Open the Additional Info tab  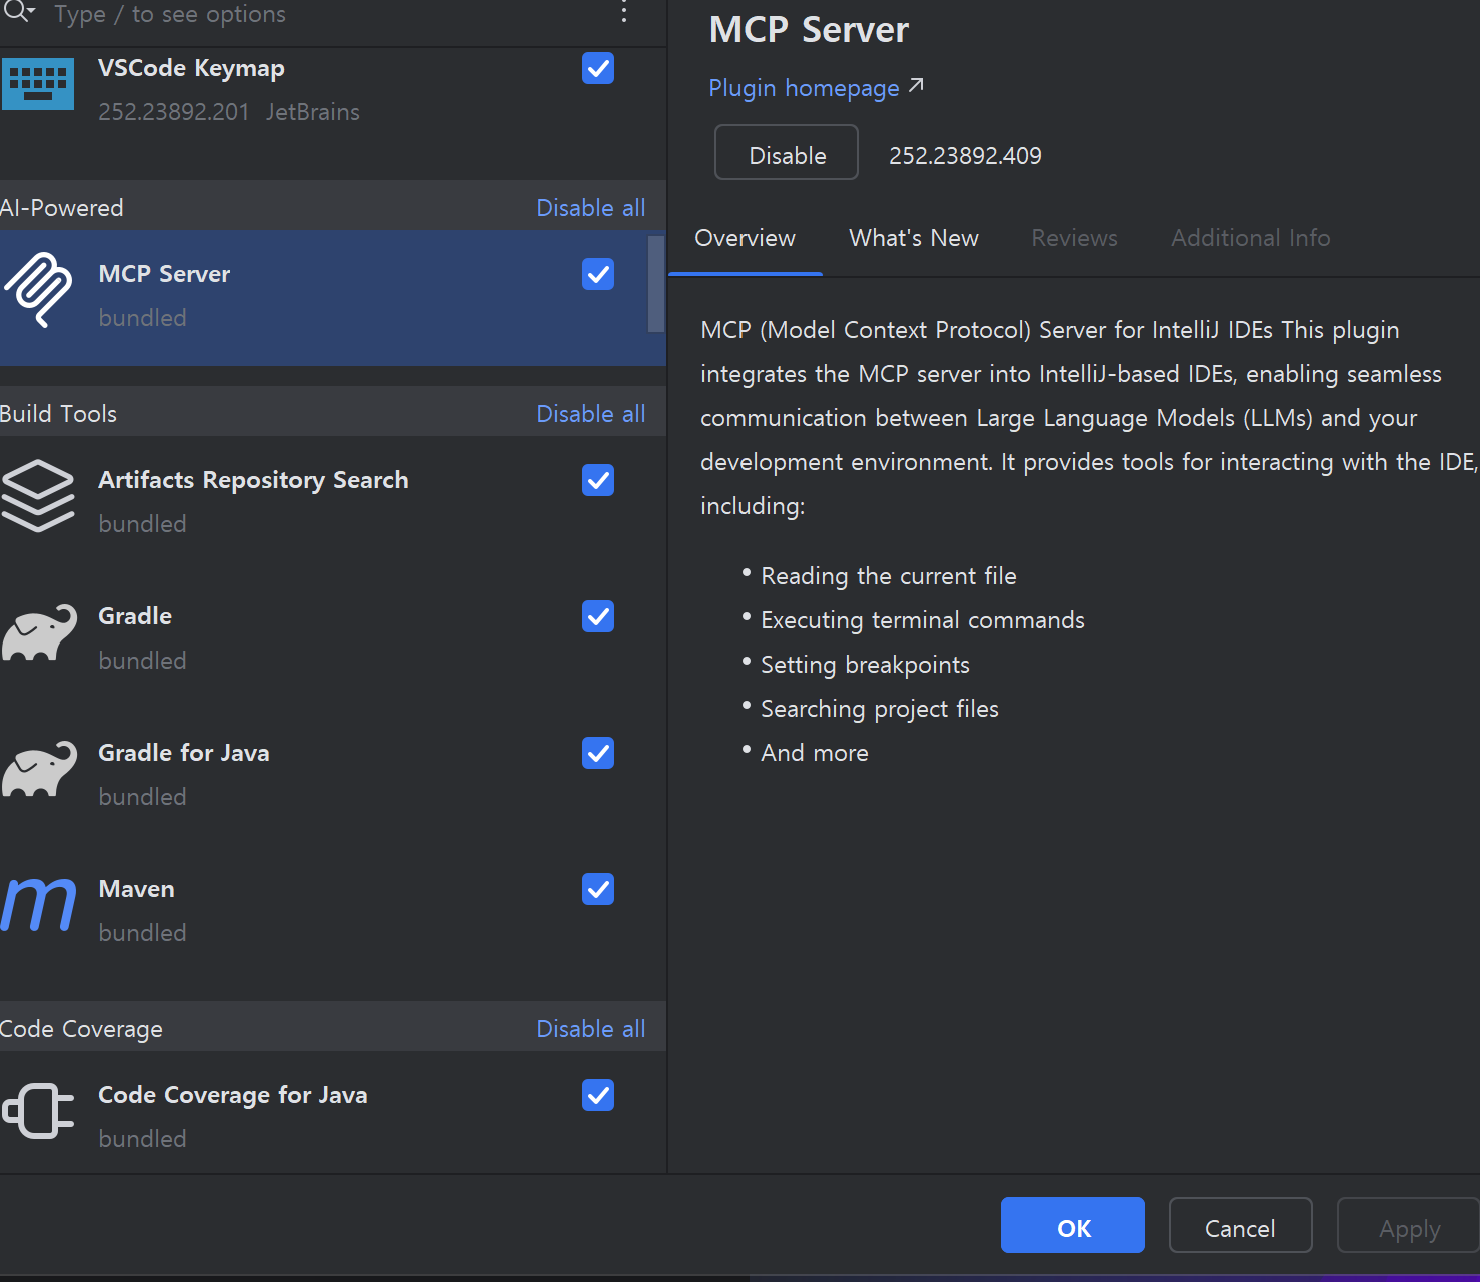1251,238
